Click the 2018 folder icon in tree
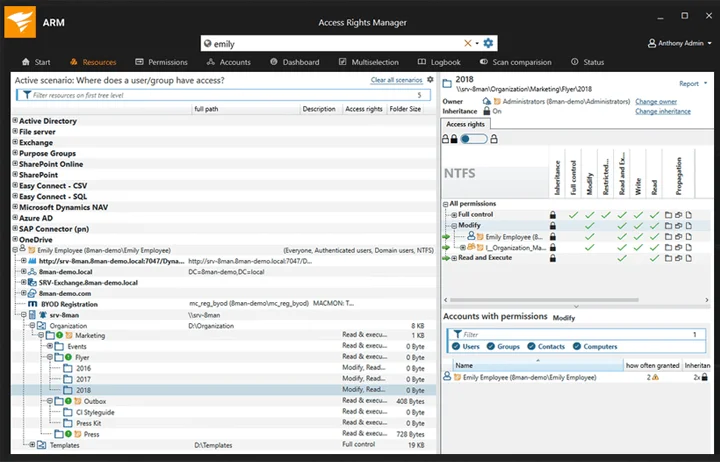Viewport: 720px width, 462px height. (x=68, y=390)
